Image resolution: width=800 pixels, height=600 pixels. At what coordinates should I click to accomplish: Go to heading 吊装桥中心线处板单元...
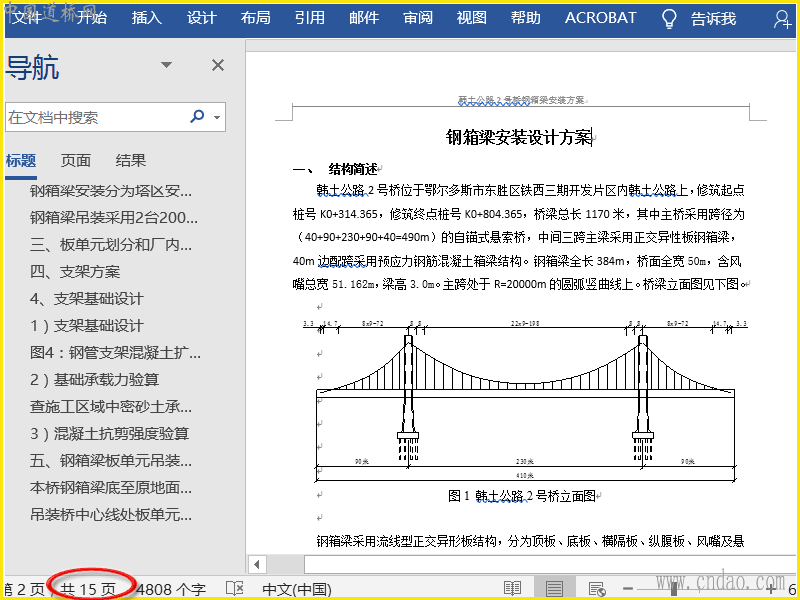[111, 515]
